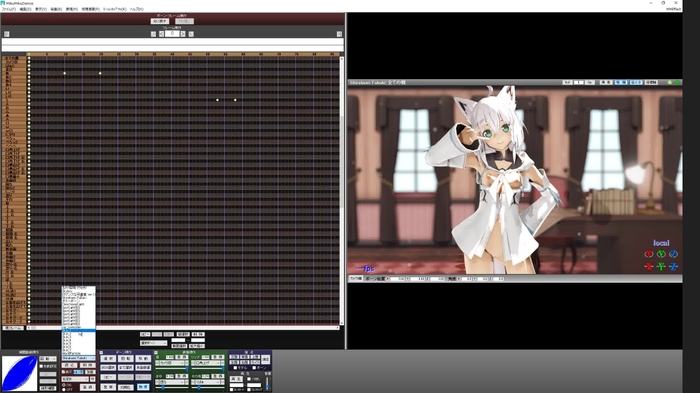The image size is (700, 393).
Task: Select the ON radio button in model panel
Action: (63, 385)
